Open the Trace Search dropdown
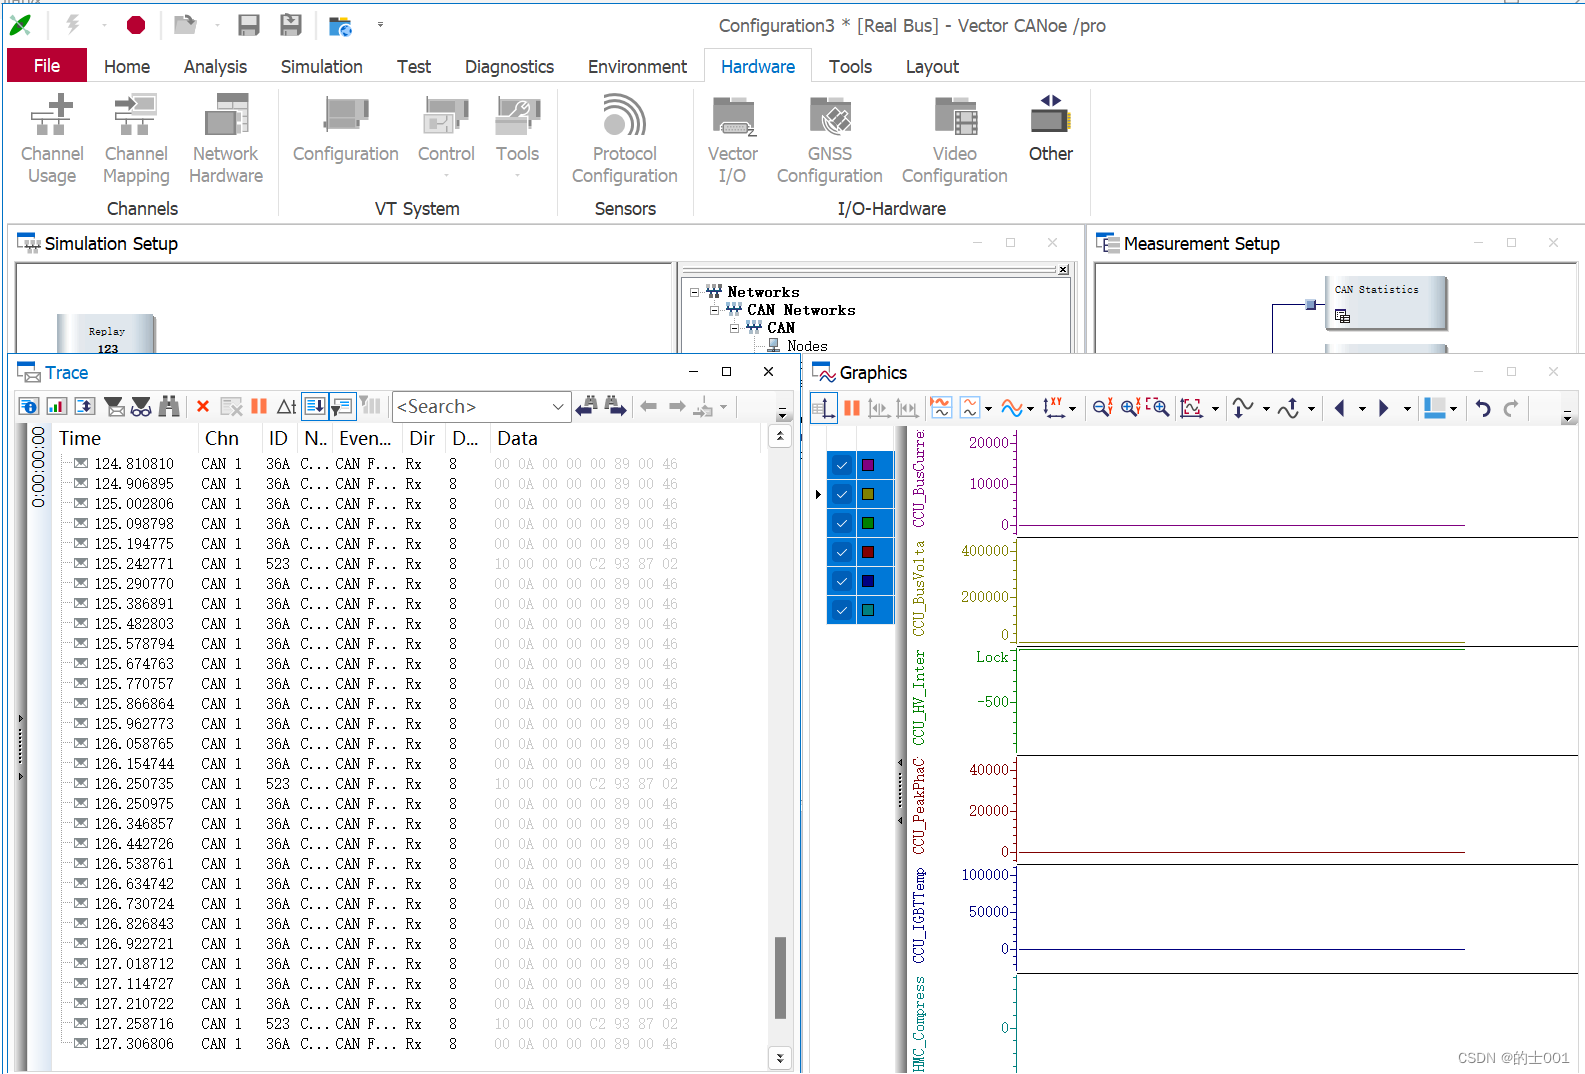This screenshot has width=1585, height=1074. (x=558, y=406)
